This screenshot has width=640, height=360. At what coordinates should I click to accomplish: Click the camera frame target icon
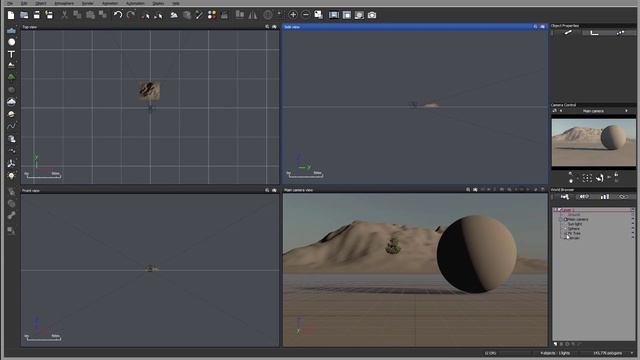tap(587, 178)
